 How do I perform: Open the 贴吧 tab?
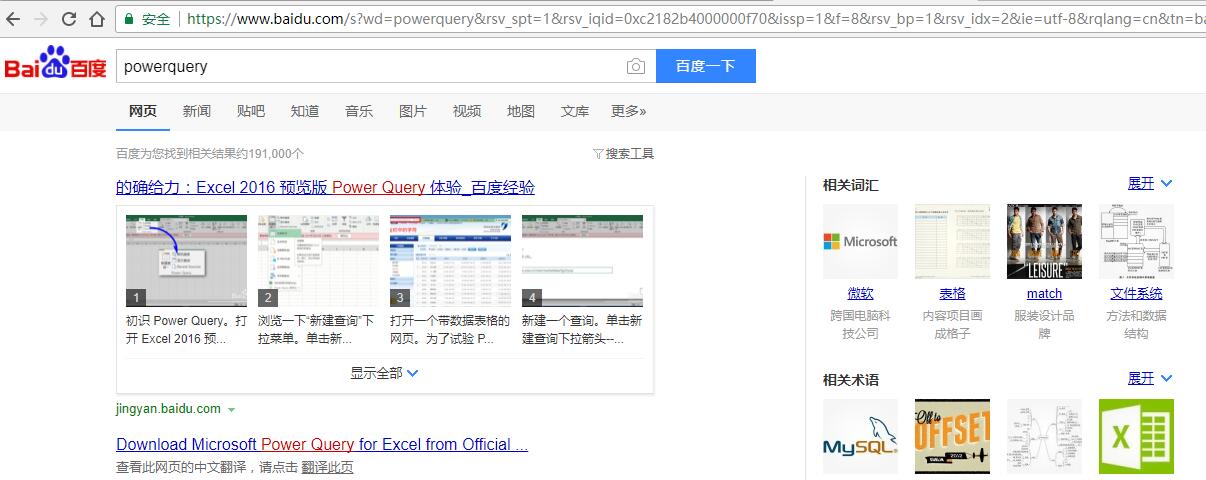pos(251,111)
